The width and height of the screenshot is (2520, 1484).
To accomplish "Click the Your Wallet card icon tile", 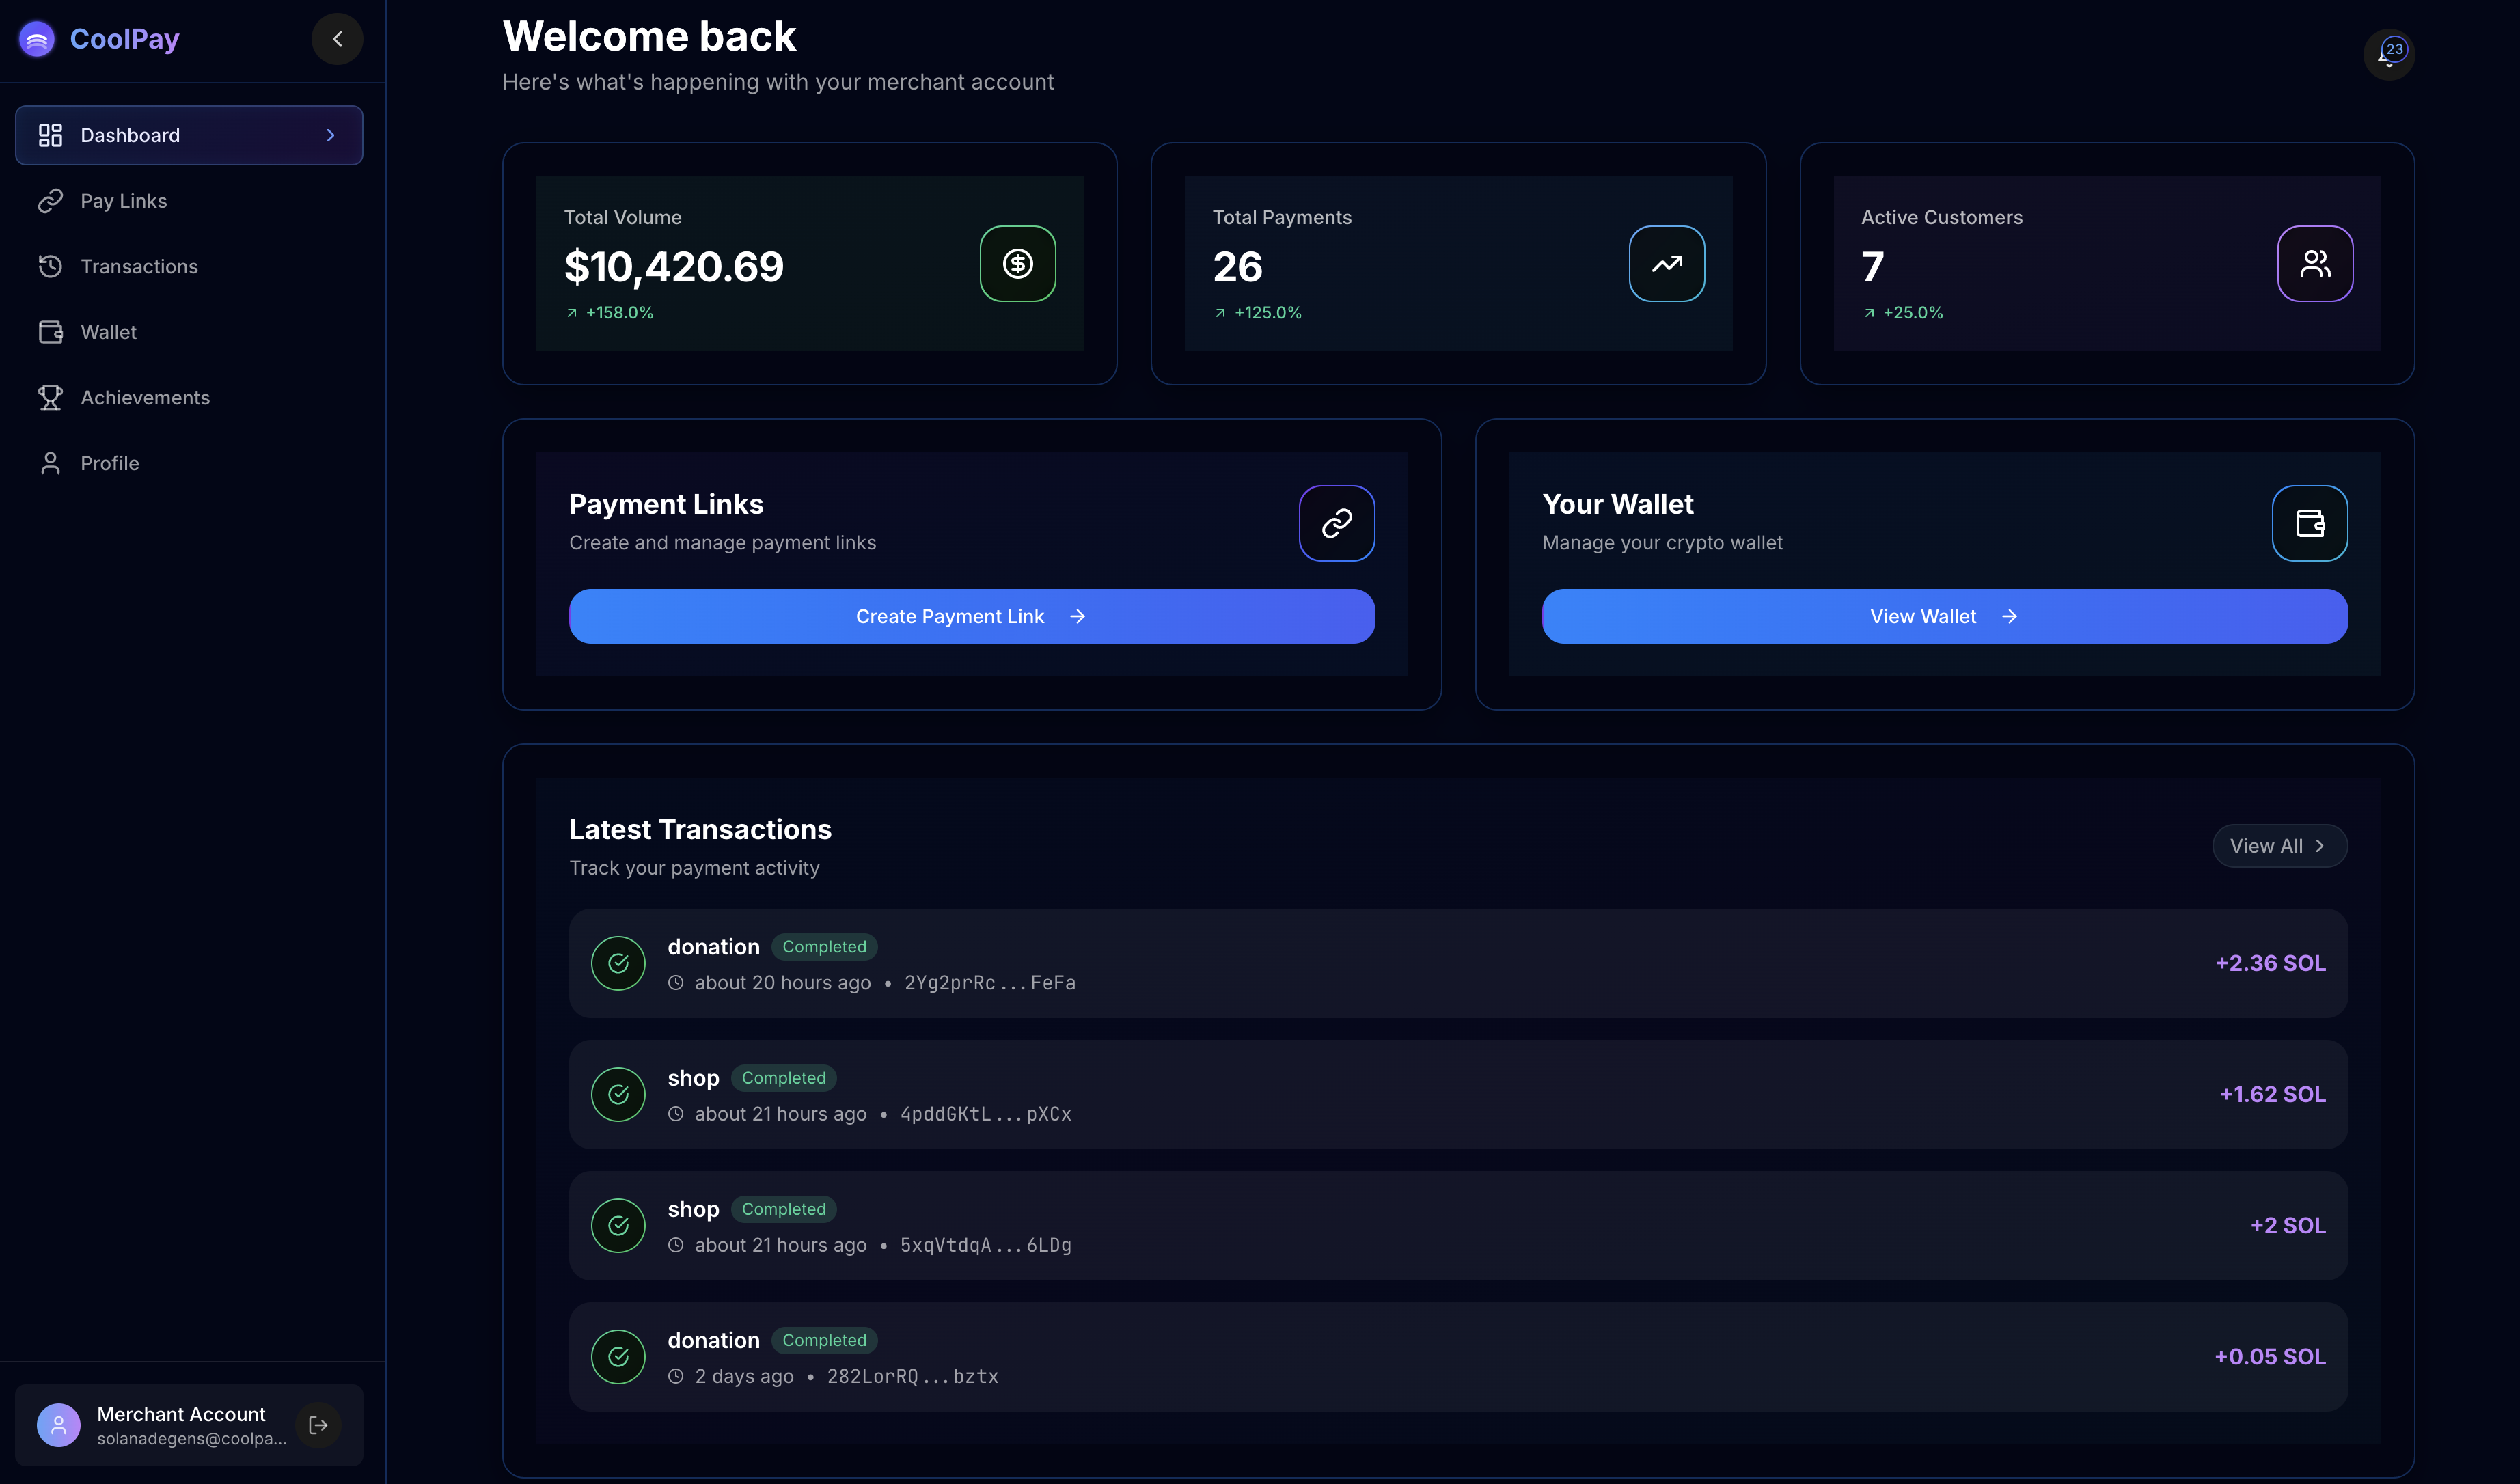I will (x=2310, y=523).
